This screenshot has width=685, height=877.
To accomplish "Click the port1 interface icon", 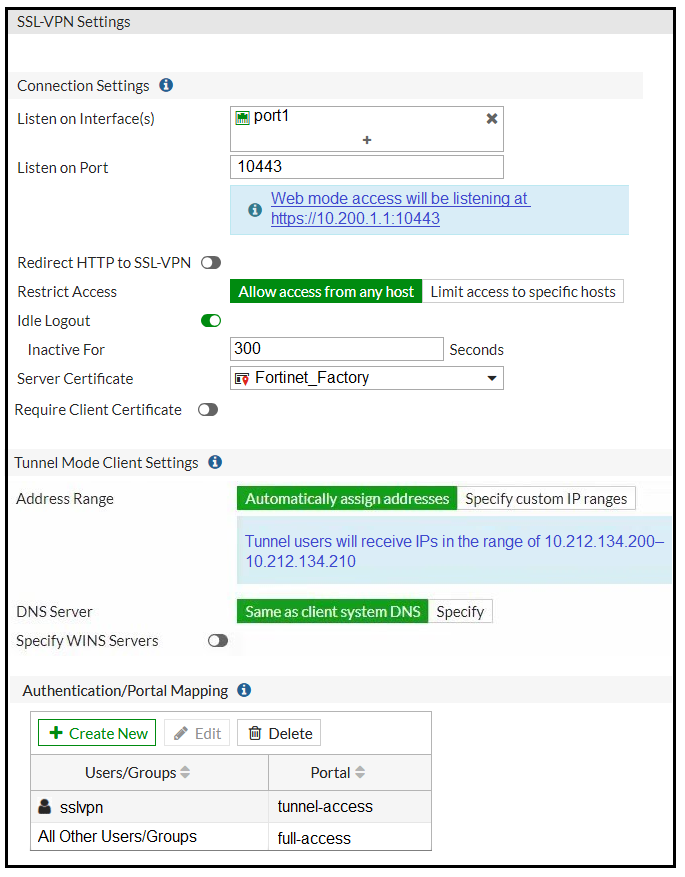I will pyautogui.click(x=242, y=117).
